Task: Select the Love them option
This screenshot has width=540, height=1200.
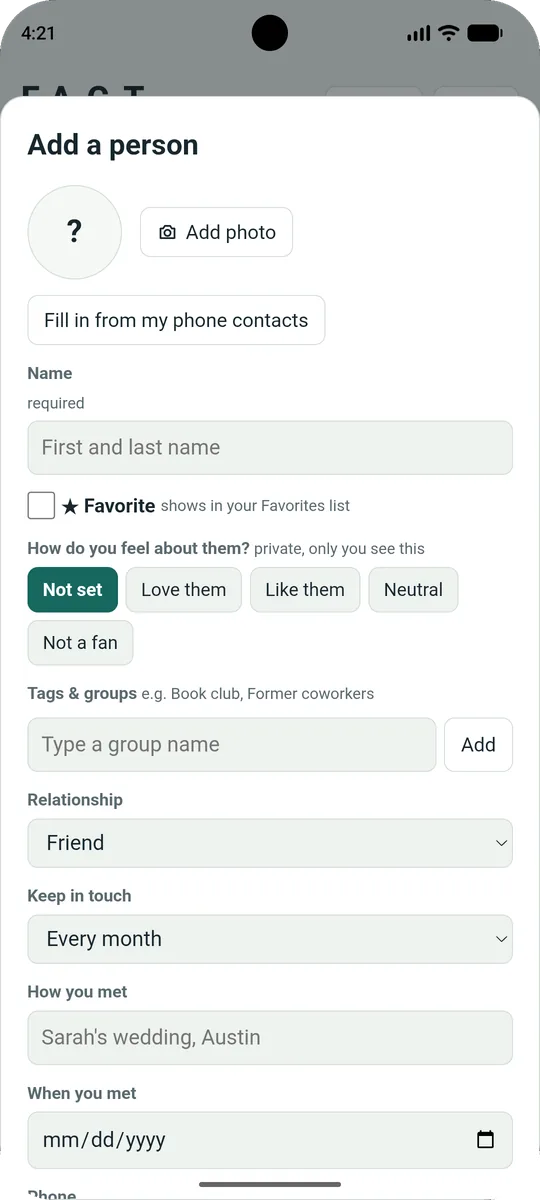Action: tap(184, 589)
